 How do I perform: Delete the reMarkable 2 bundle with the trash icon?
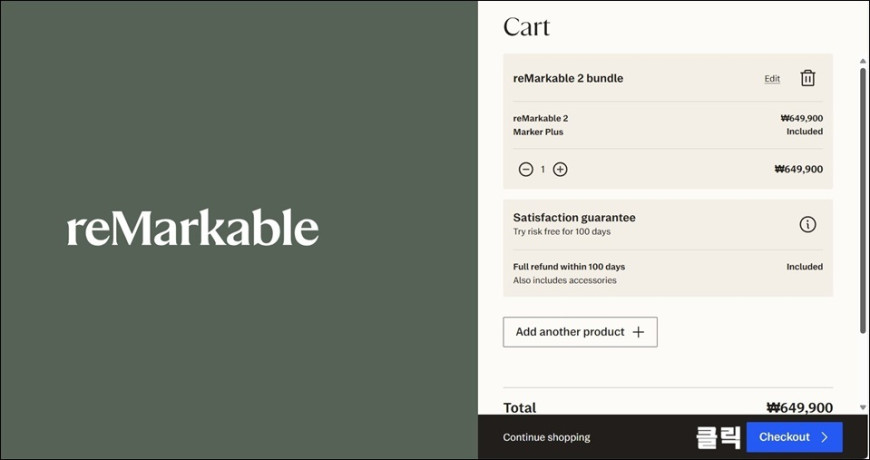click(807, 78)
